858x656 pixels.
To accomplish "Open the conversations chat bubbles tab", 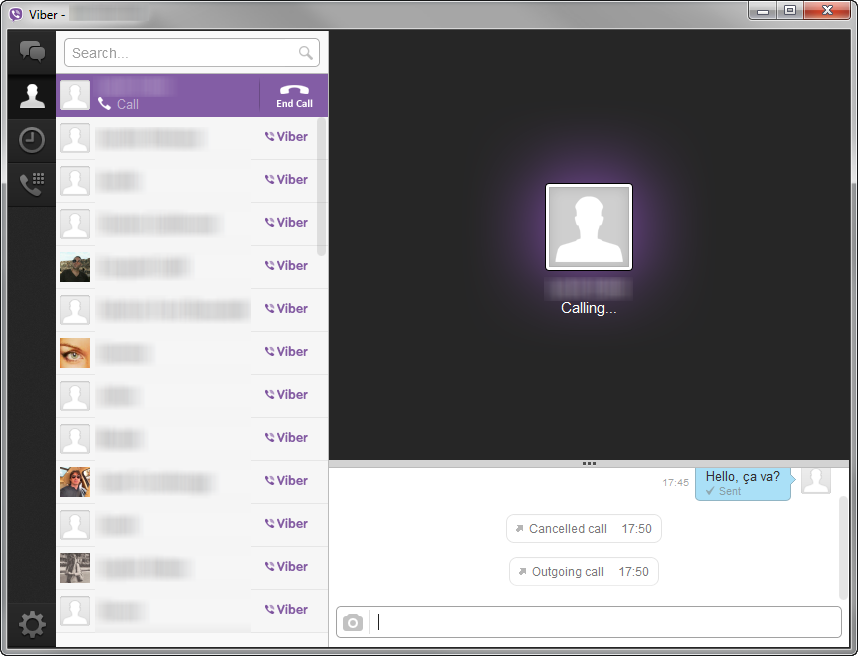I will click(32, 51).
